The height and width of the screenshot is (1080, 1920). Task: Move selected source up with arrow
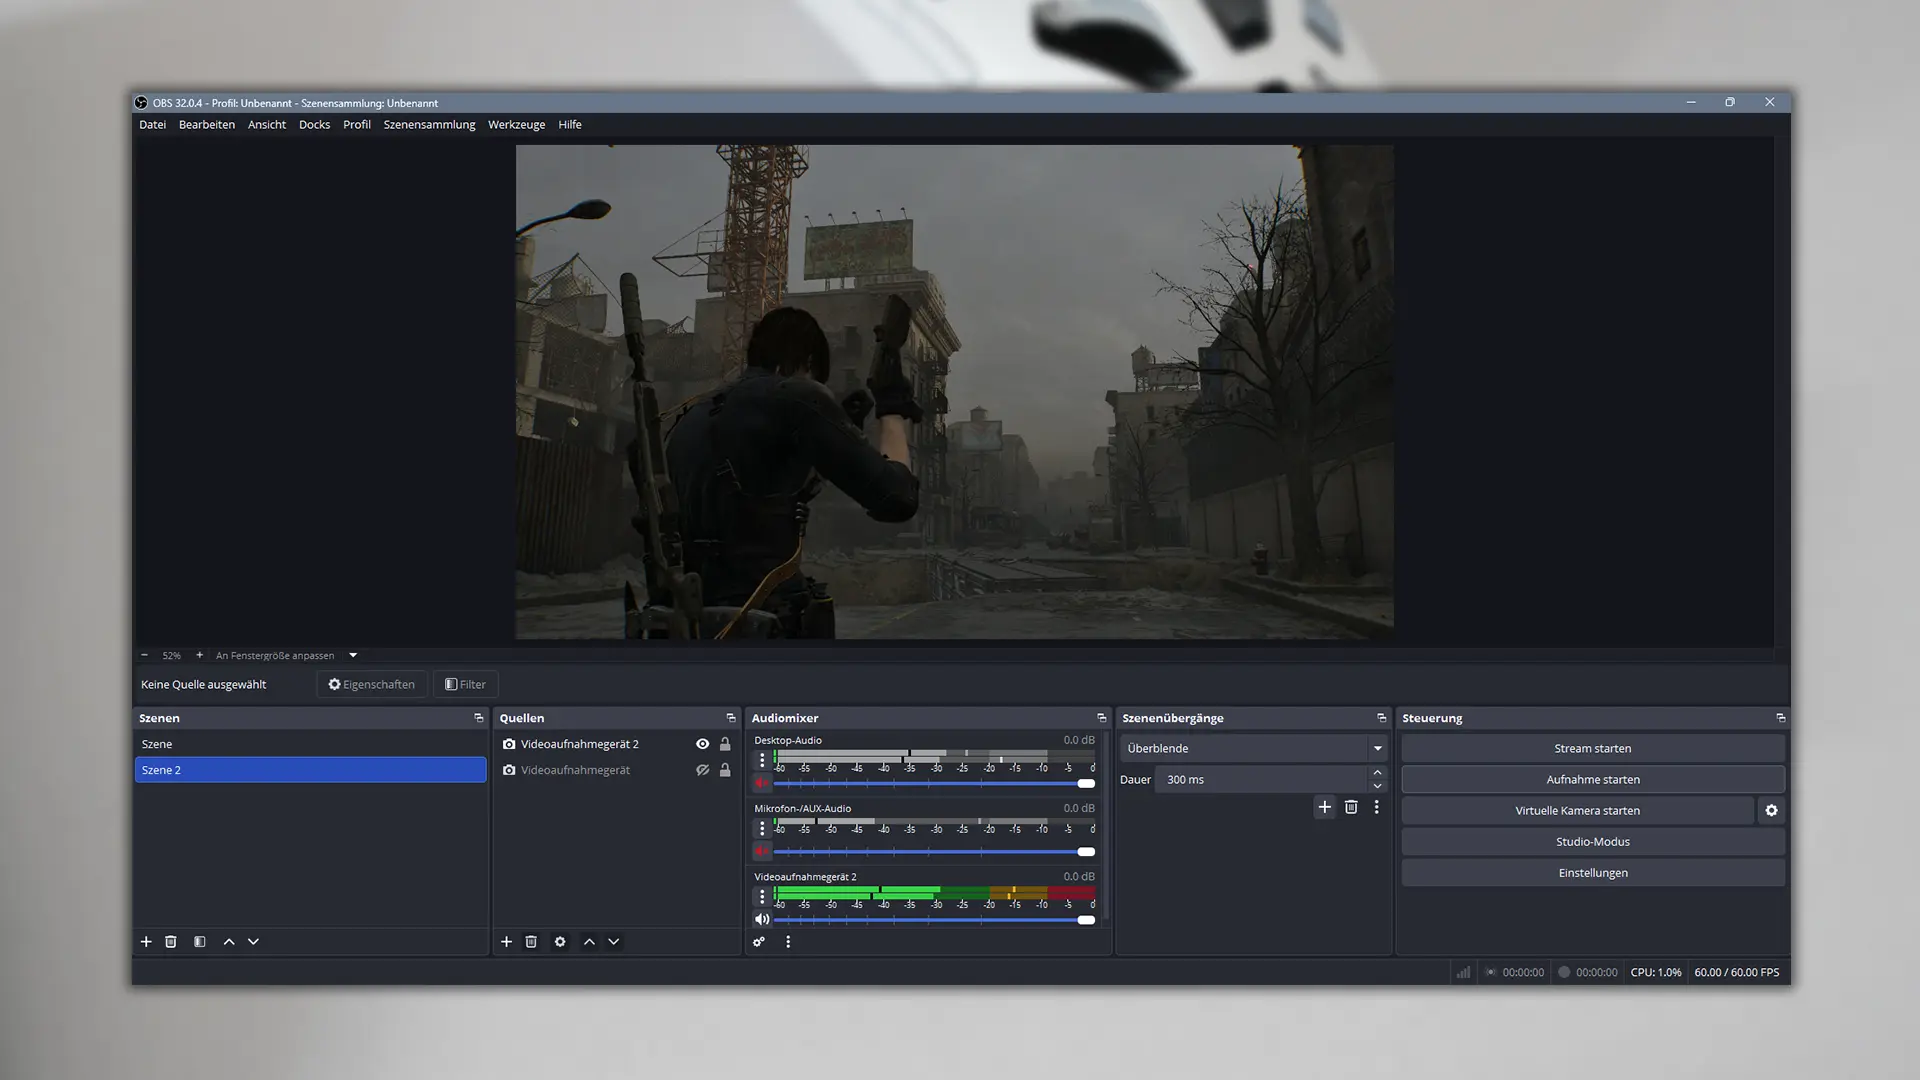(x=589, y=942)
